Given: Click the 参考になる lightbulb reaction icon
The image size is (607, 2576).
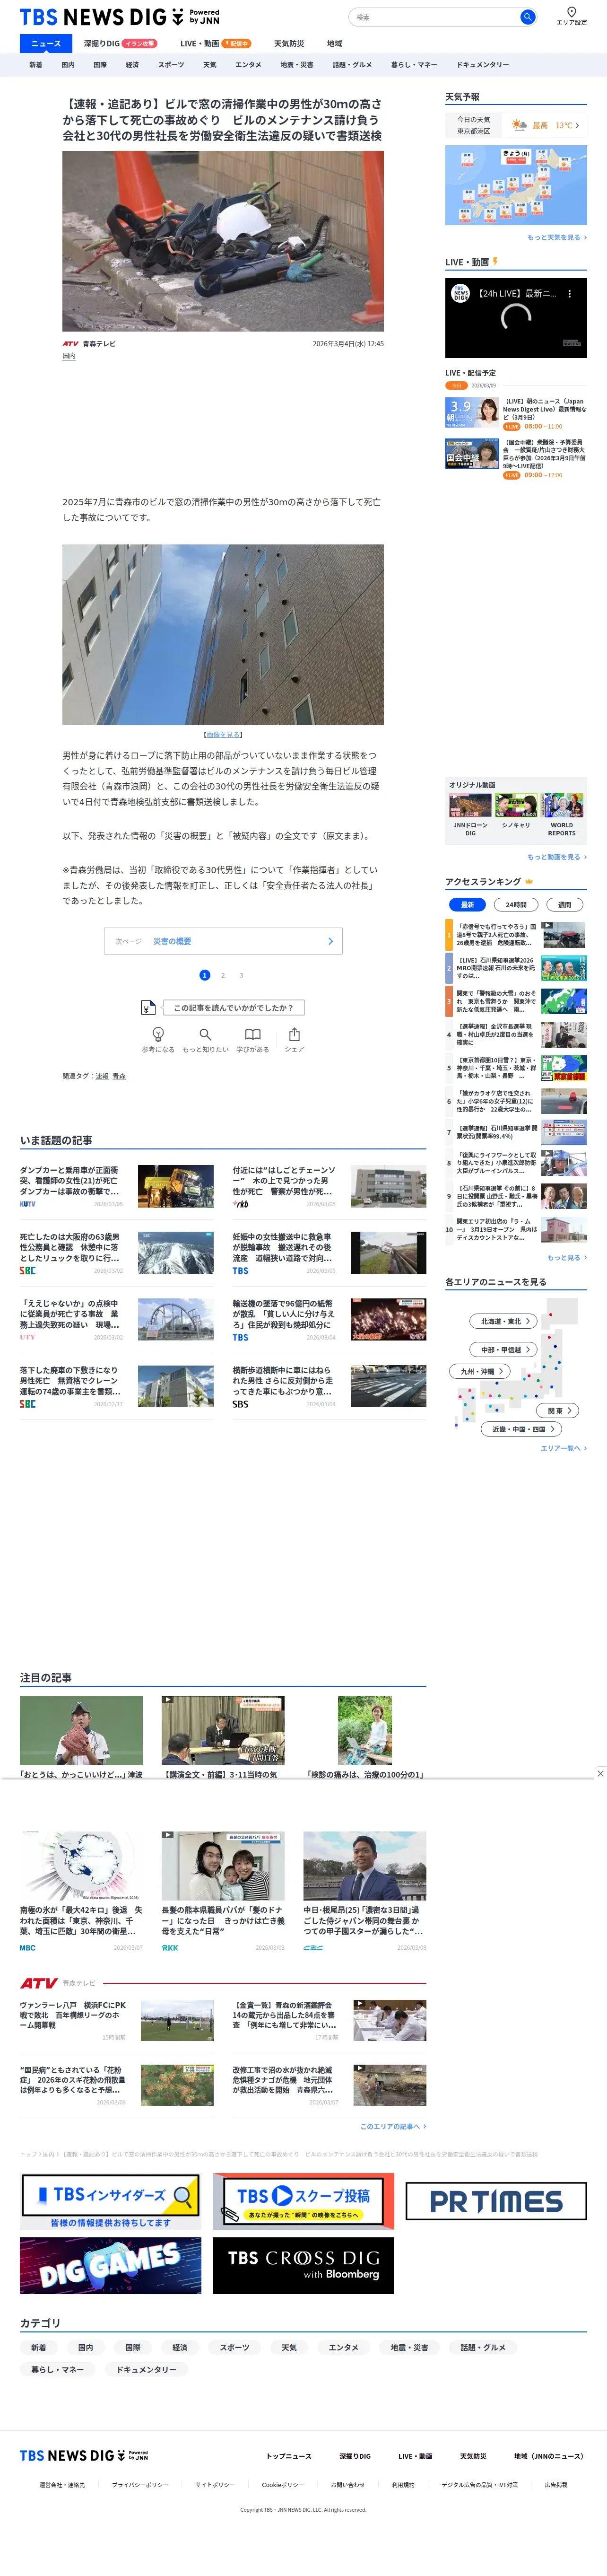Looking at the screenshot, I should click(x=158, y=1035).
